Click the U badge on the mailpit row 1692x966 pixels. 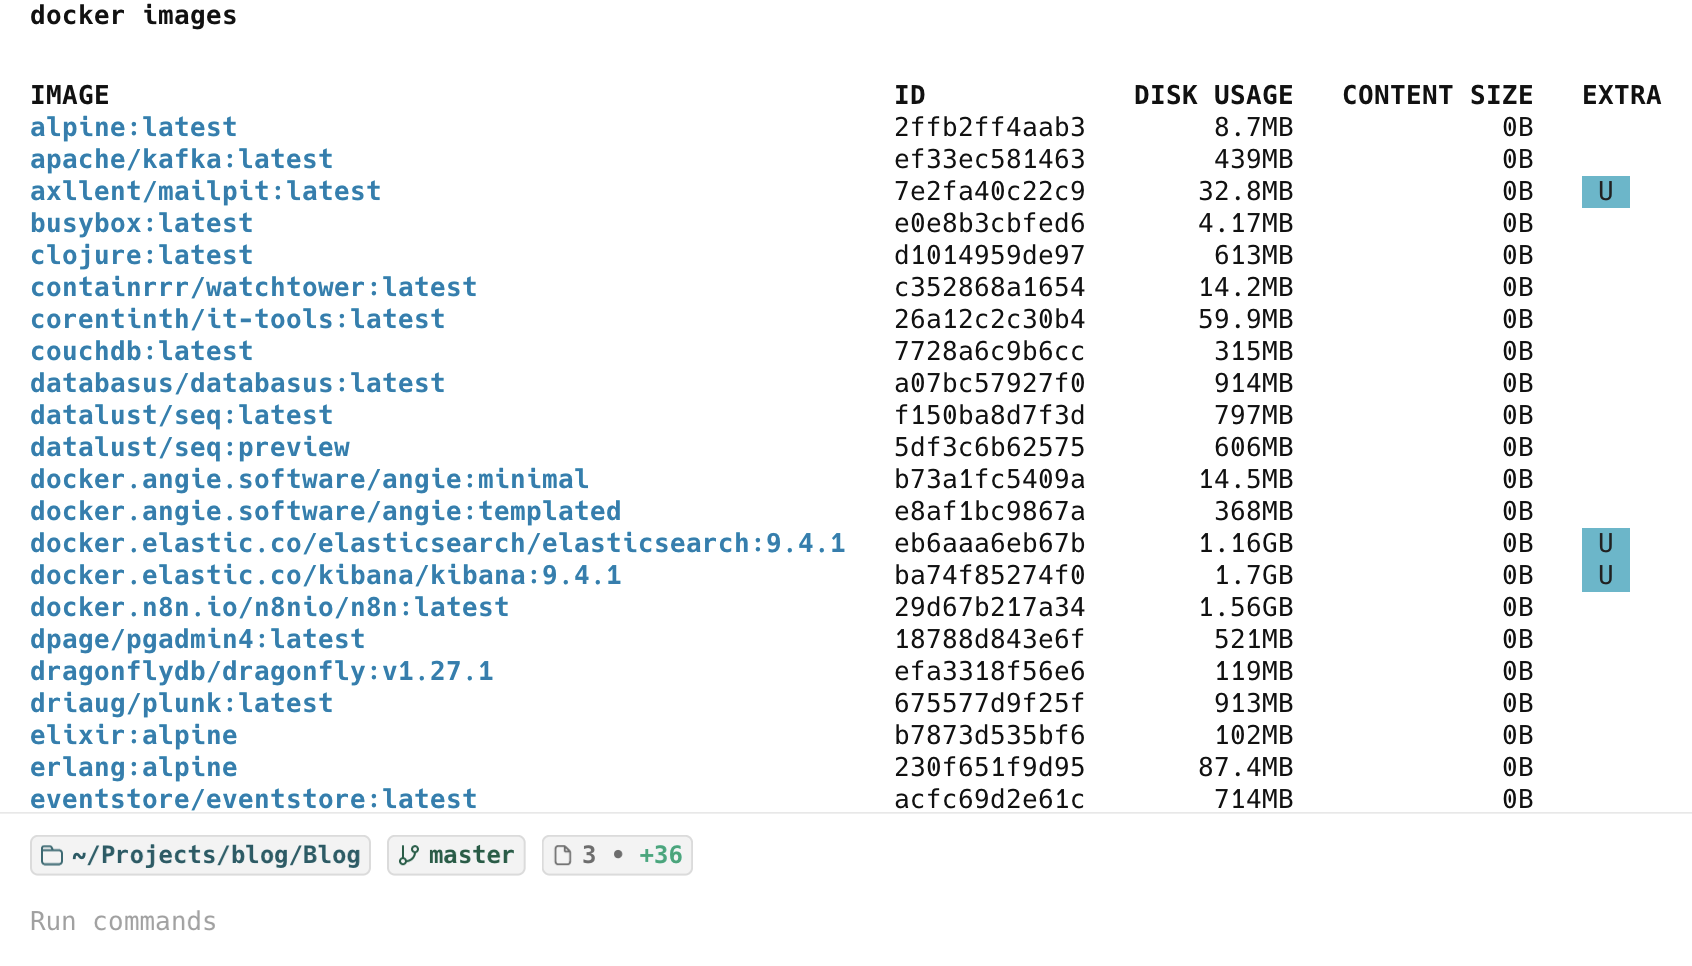[x=1606, y=192]
